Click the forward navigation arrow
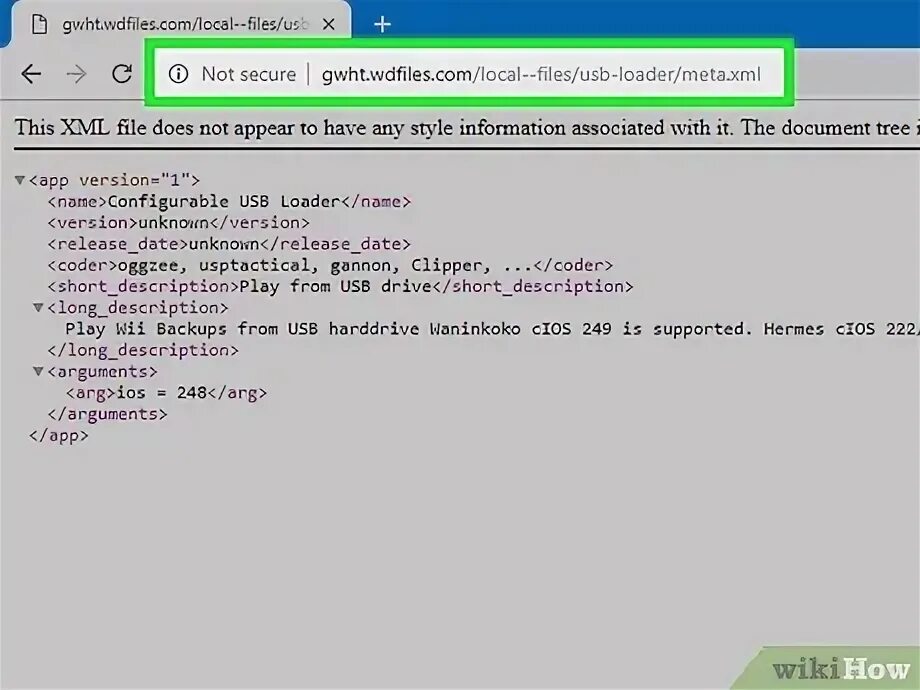This screenshot has height=690, width=920. point(76,74)
